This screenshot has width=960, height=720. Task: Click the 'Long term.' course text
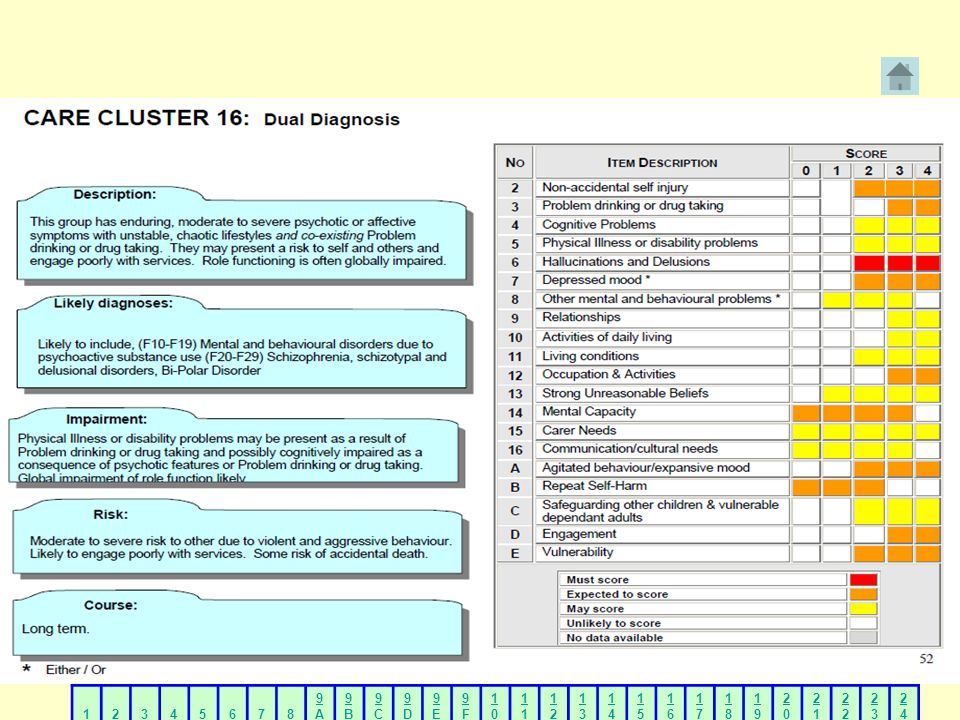56,629
